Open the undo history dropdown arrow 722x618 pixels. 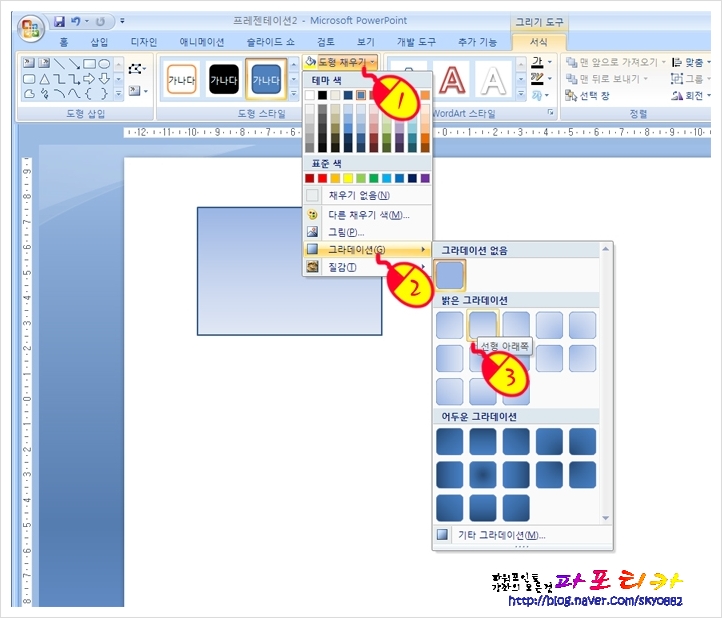click(x=86, y=21)
